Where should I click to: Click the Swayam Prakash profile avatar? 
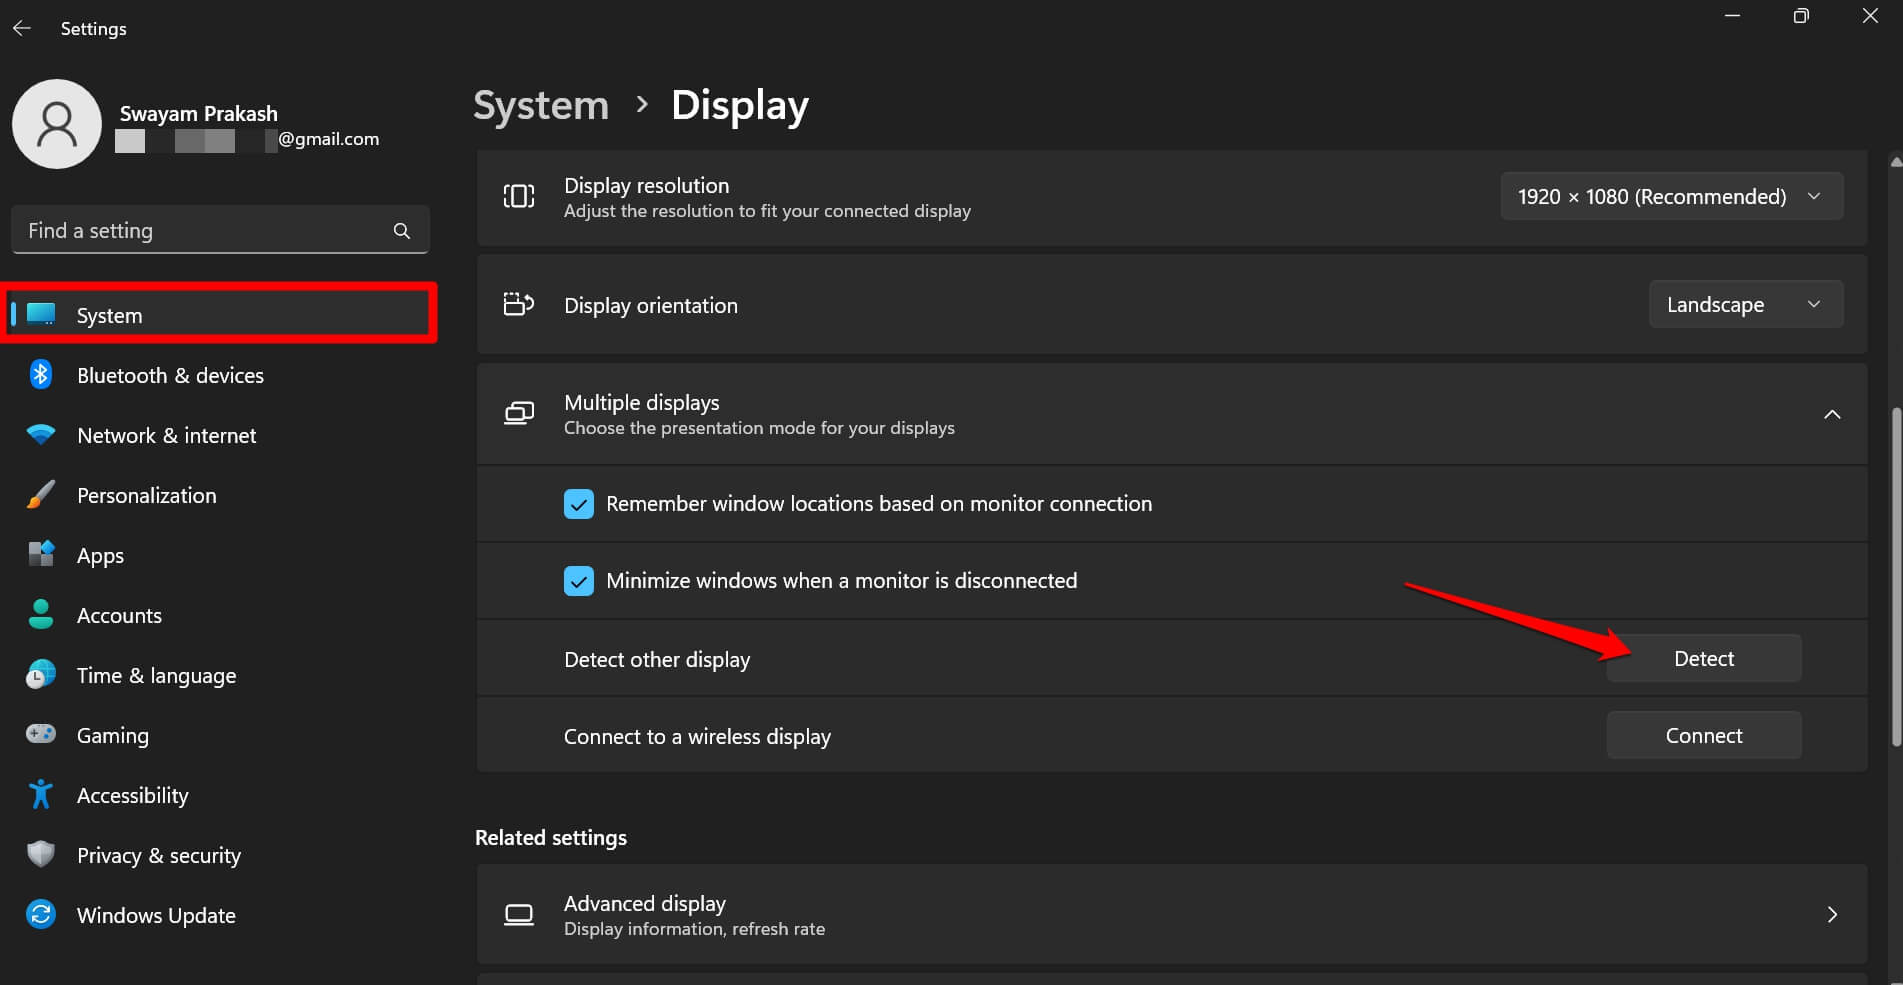click(57, 124)
